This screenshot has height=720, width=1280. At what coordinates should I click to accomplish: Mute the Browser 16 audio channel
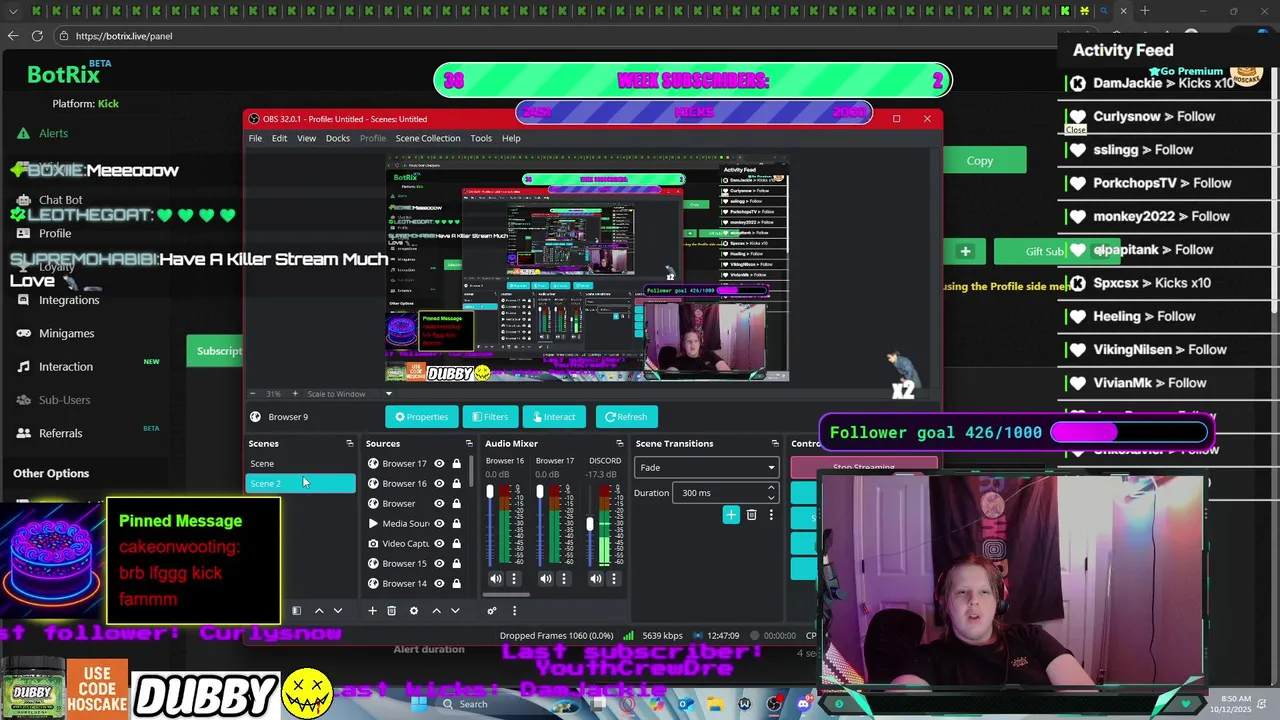pyautogui.click(x=496, y=579)
